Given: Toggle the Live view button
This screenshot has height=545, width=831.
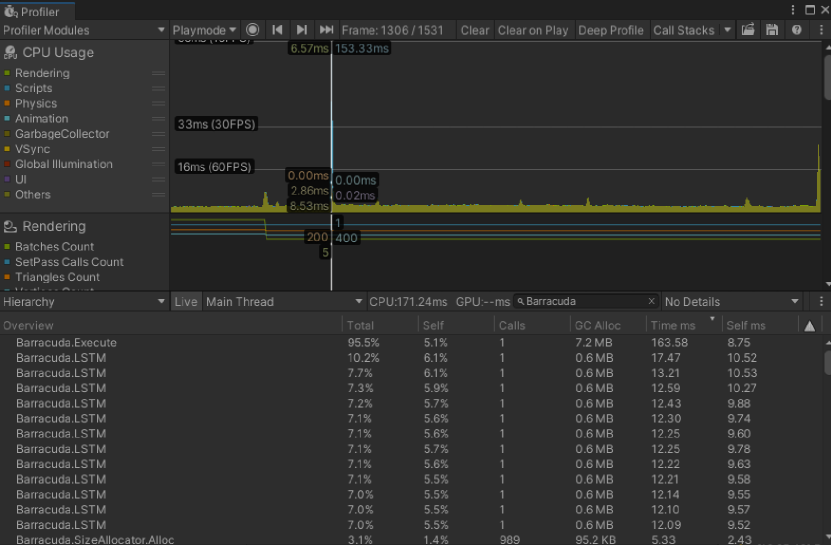Looking at the screenshot, I should tap(186, 301).
